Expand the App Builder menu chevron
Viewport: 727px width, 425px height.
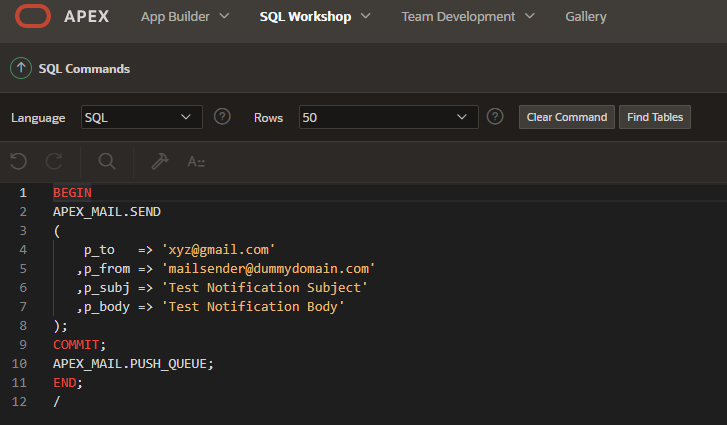[x=224, y=16]
